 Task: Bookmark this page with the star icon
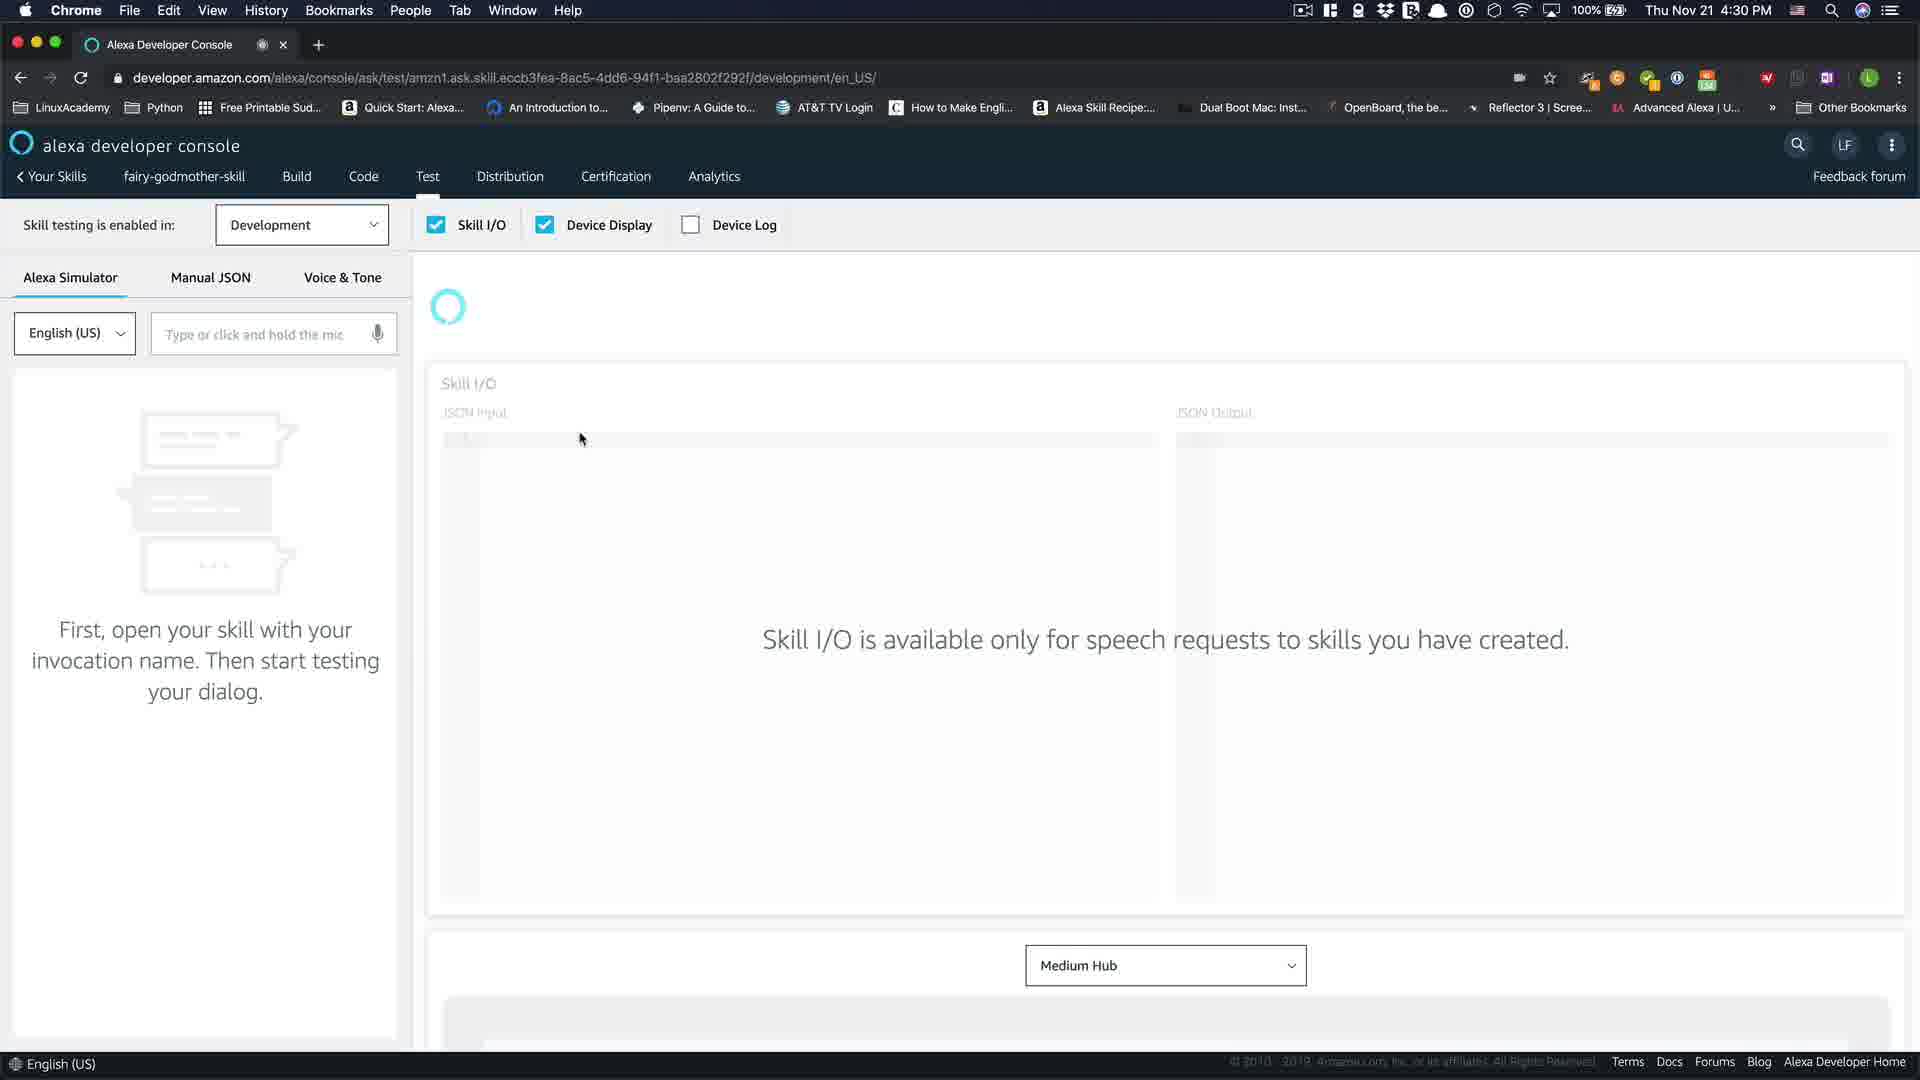point(1549,78)
